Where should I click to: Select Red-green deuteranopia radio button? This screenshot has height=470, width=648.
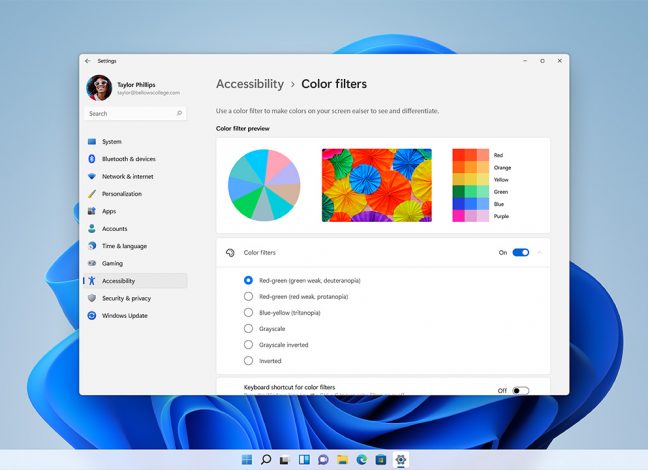pyautogui.click(x=248, y=280)
